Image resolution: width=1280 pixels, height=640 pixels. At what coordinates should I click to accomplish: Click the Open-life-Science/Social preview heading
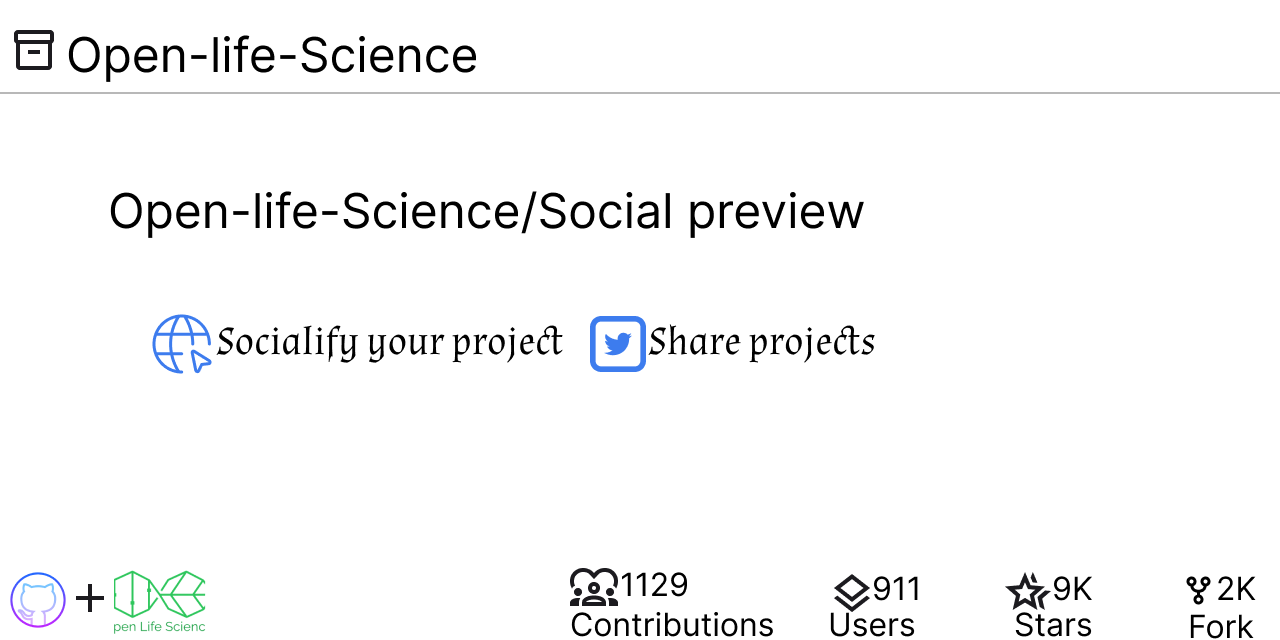[486, 212]
